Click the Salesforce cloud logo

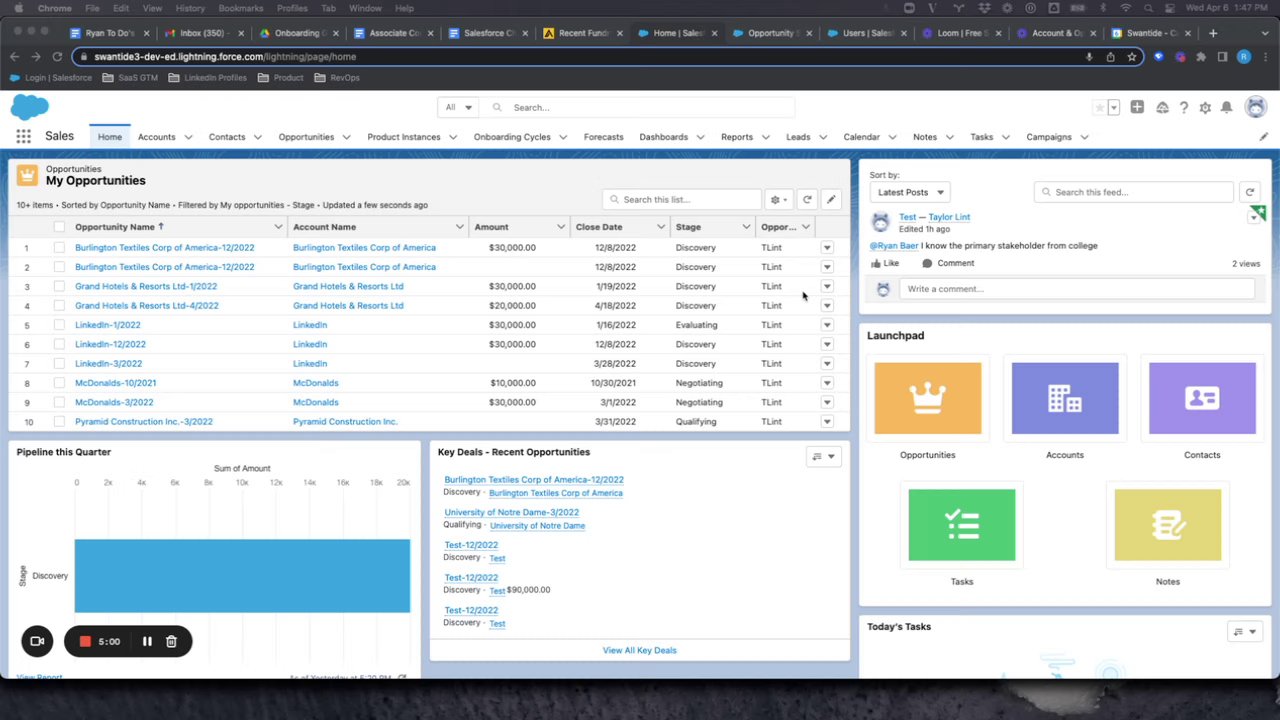pyautogui.click(x=30, y=107)
